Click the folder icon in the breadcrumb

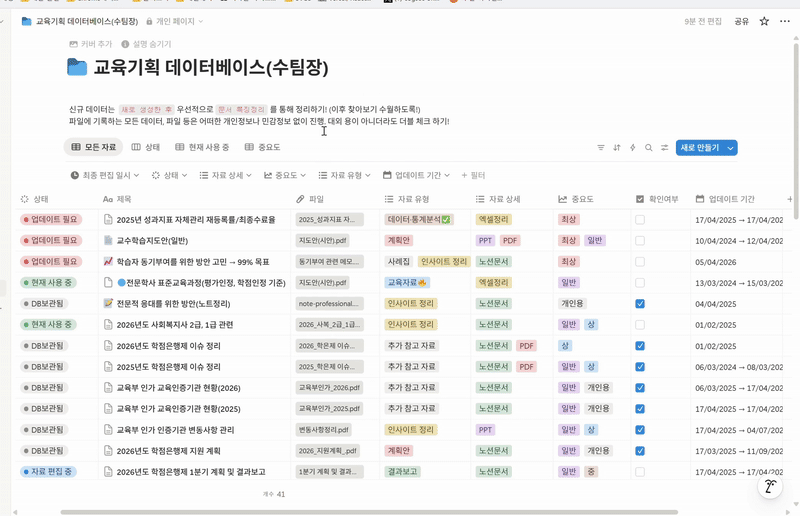27,21
